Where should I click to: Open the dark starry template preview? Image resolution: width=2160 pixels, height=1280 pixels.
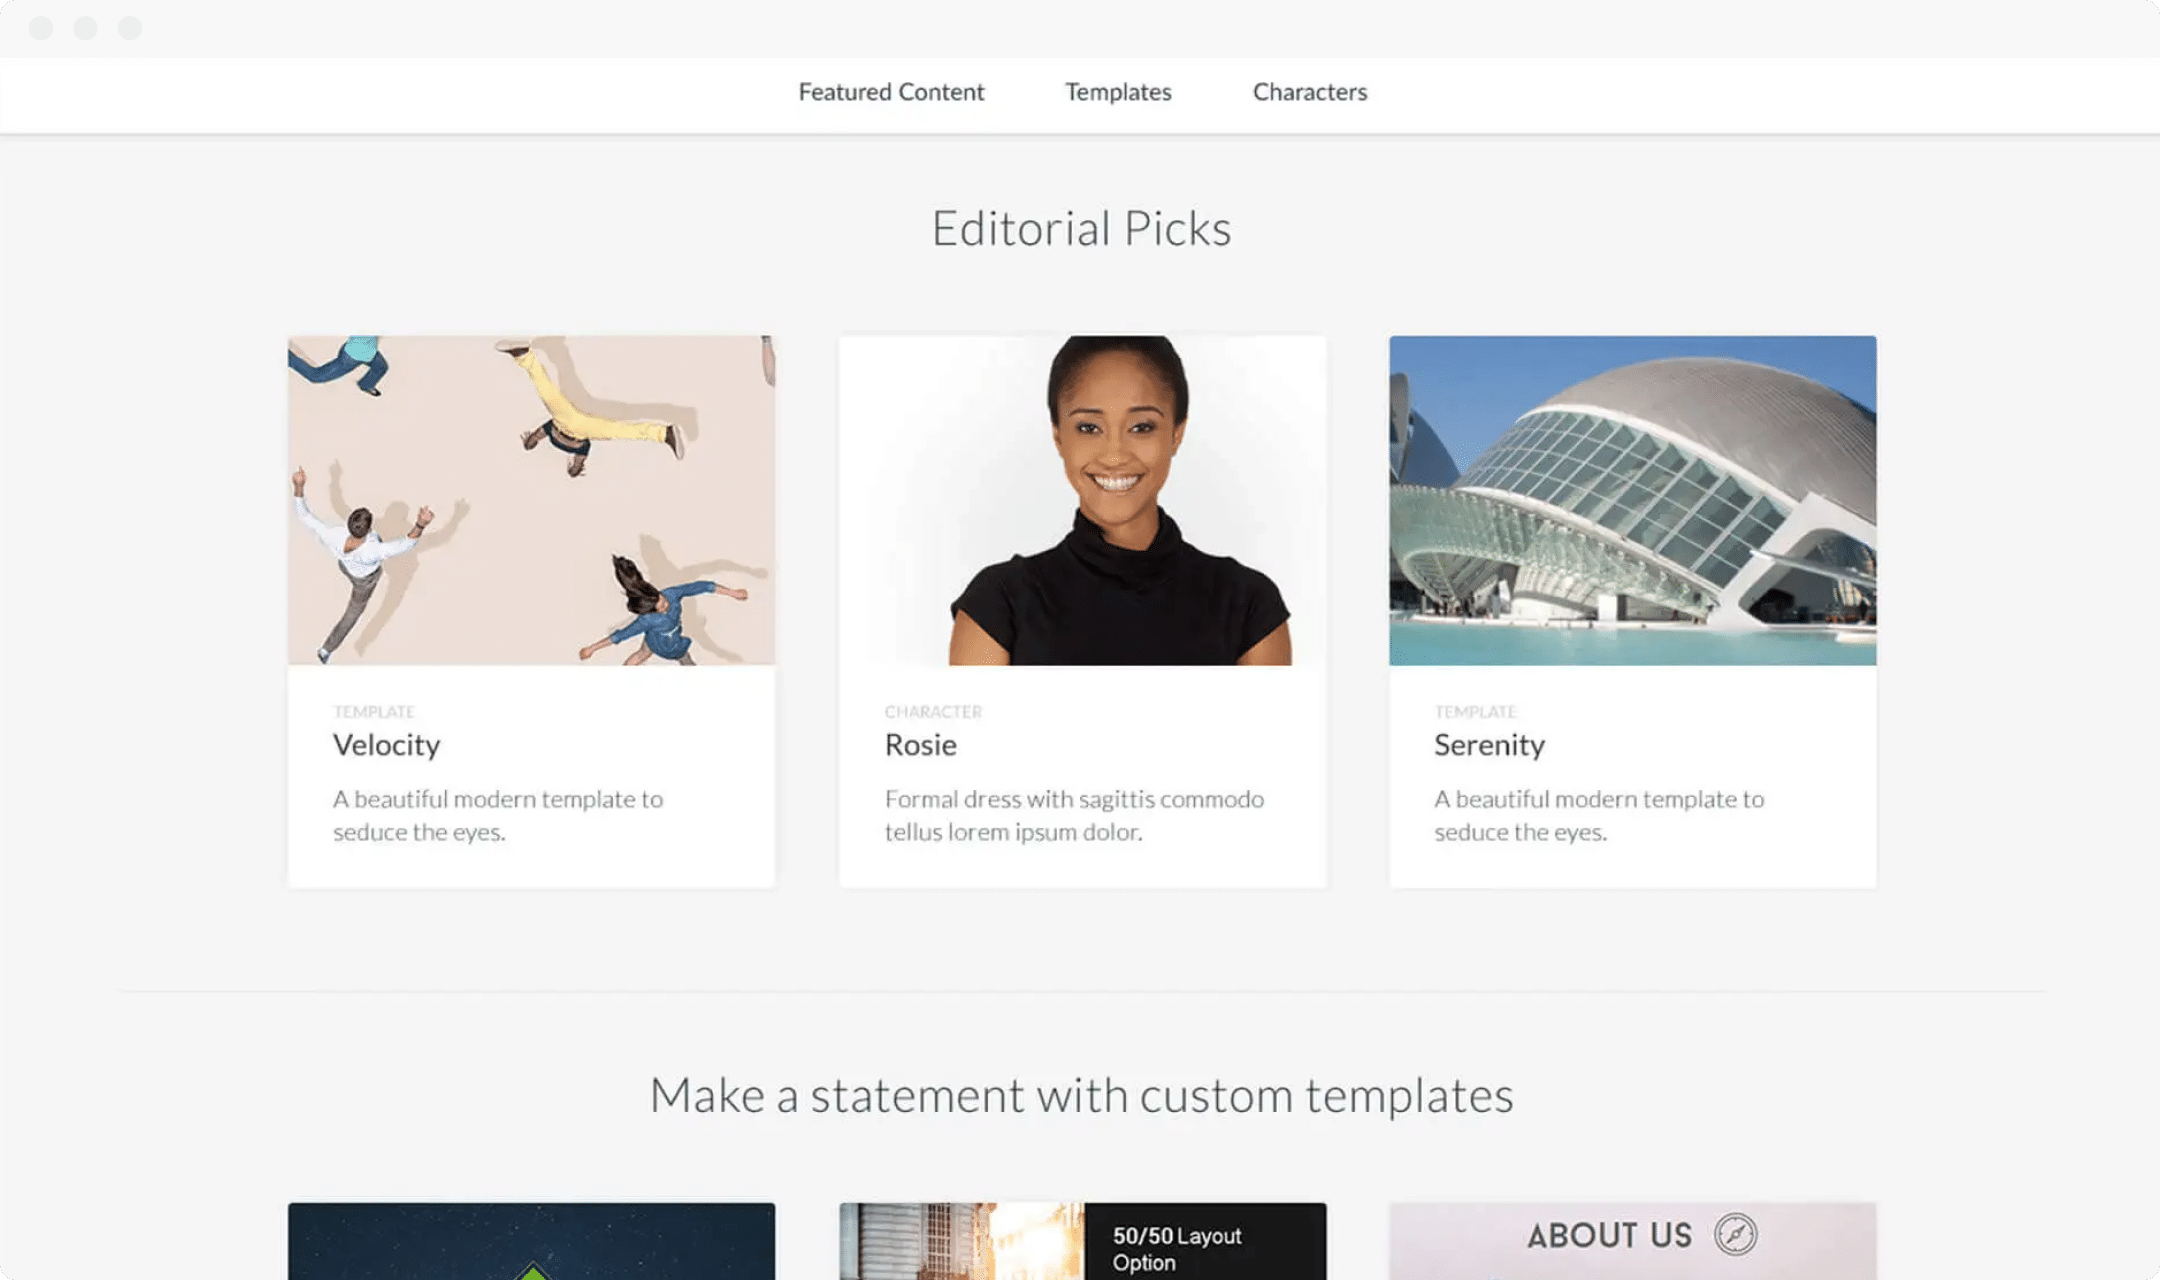(531, 1242)
